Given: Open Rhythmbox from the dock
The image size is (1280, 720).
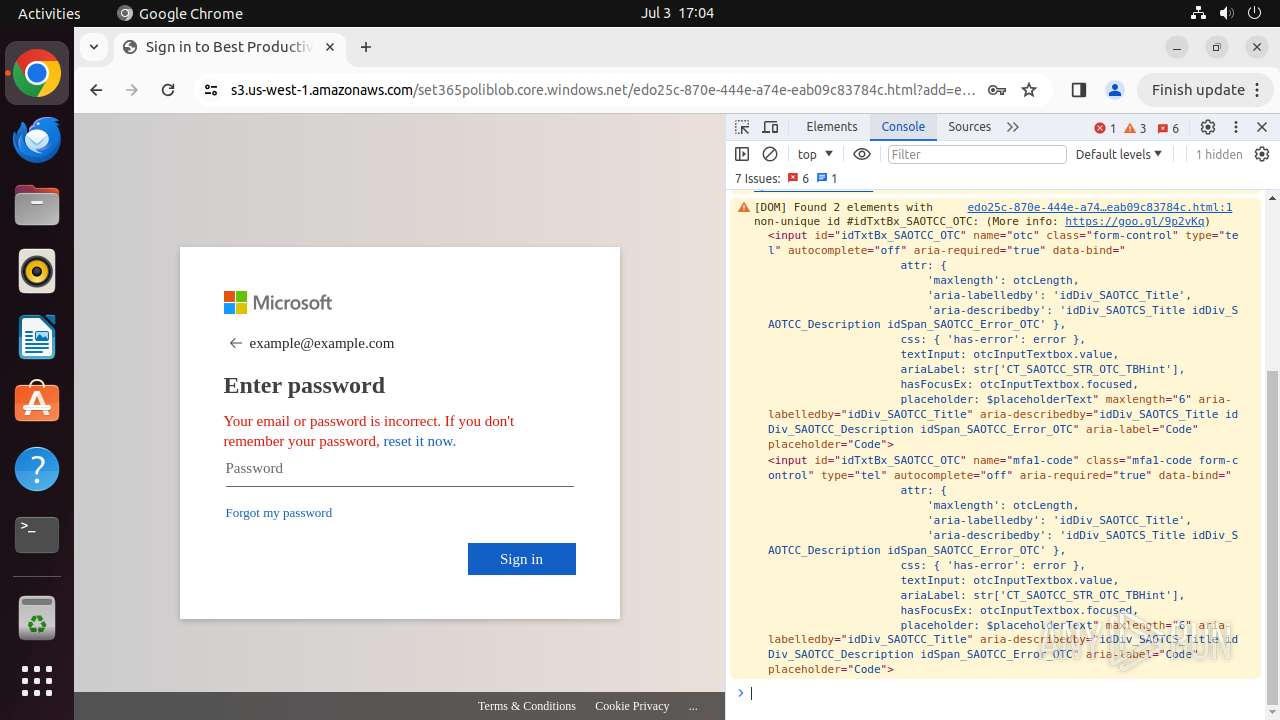Looking at the screenshot, I should coord(37,272).
